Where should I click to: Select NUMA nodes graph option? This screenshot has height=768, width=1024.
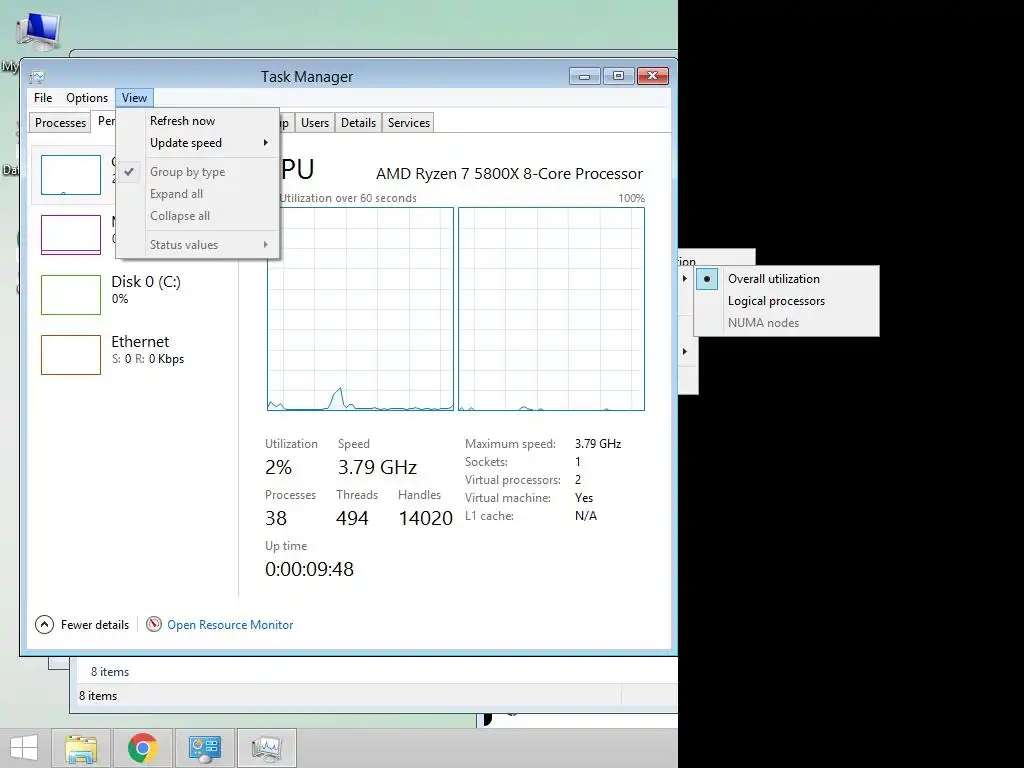[x=787, y=323]
